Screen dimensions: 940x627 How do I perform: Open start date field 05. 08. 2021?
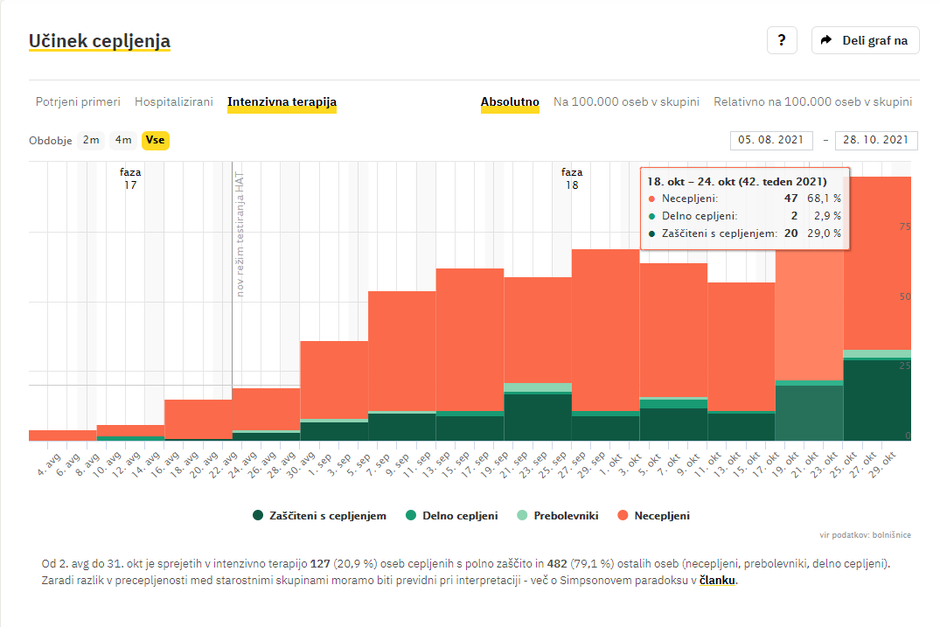tap(771, 141)
